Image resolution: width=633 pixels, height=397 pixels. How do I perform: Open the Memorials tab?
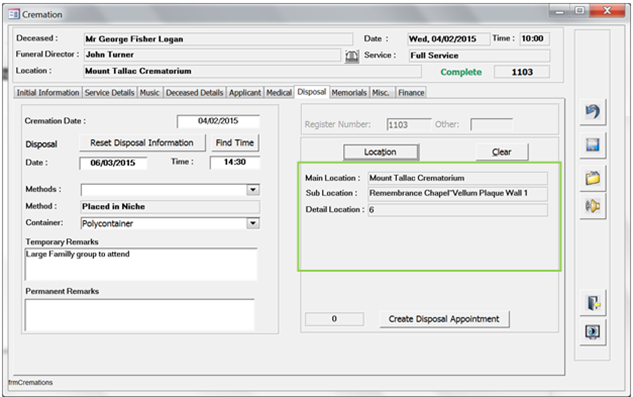click(x=349, y=92)
